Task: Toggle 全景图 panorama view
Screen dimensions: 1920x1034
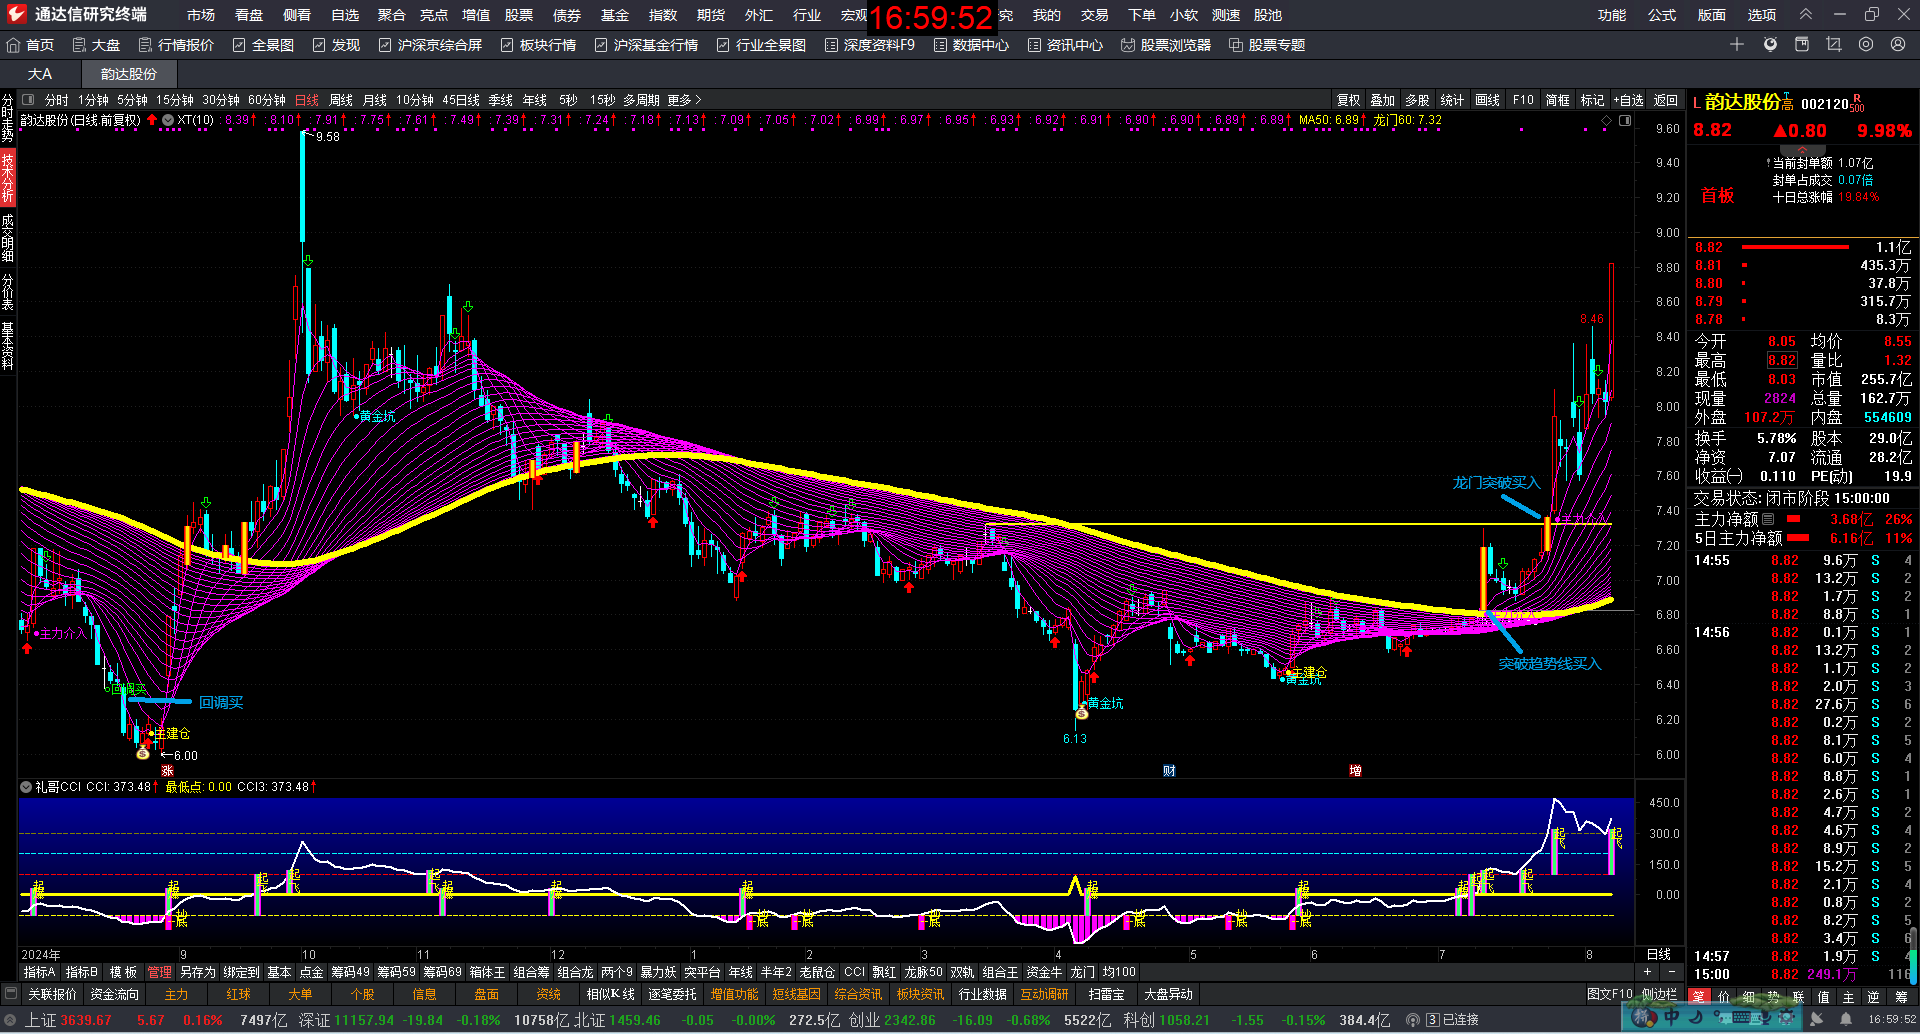Action: pyautogui.click(x=263, y=45)
